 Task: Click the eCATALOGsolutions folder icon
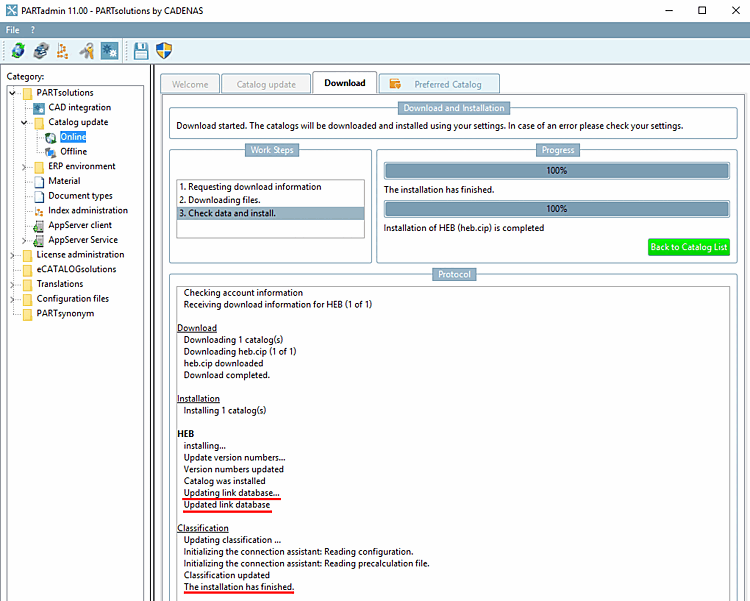click(28, 270)
